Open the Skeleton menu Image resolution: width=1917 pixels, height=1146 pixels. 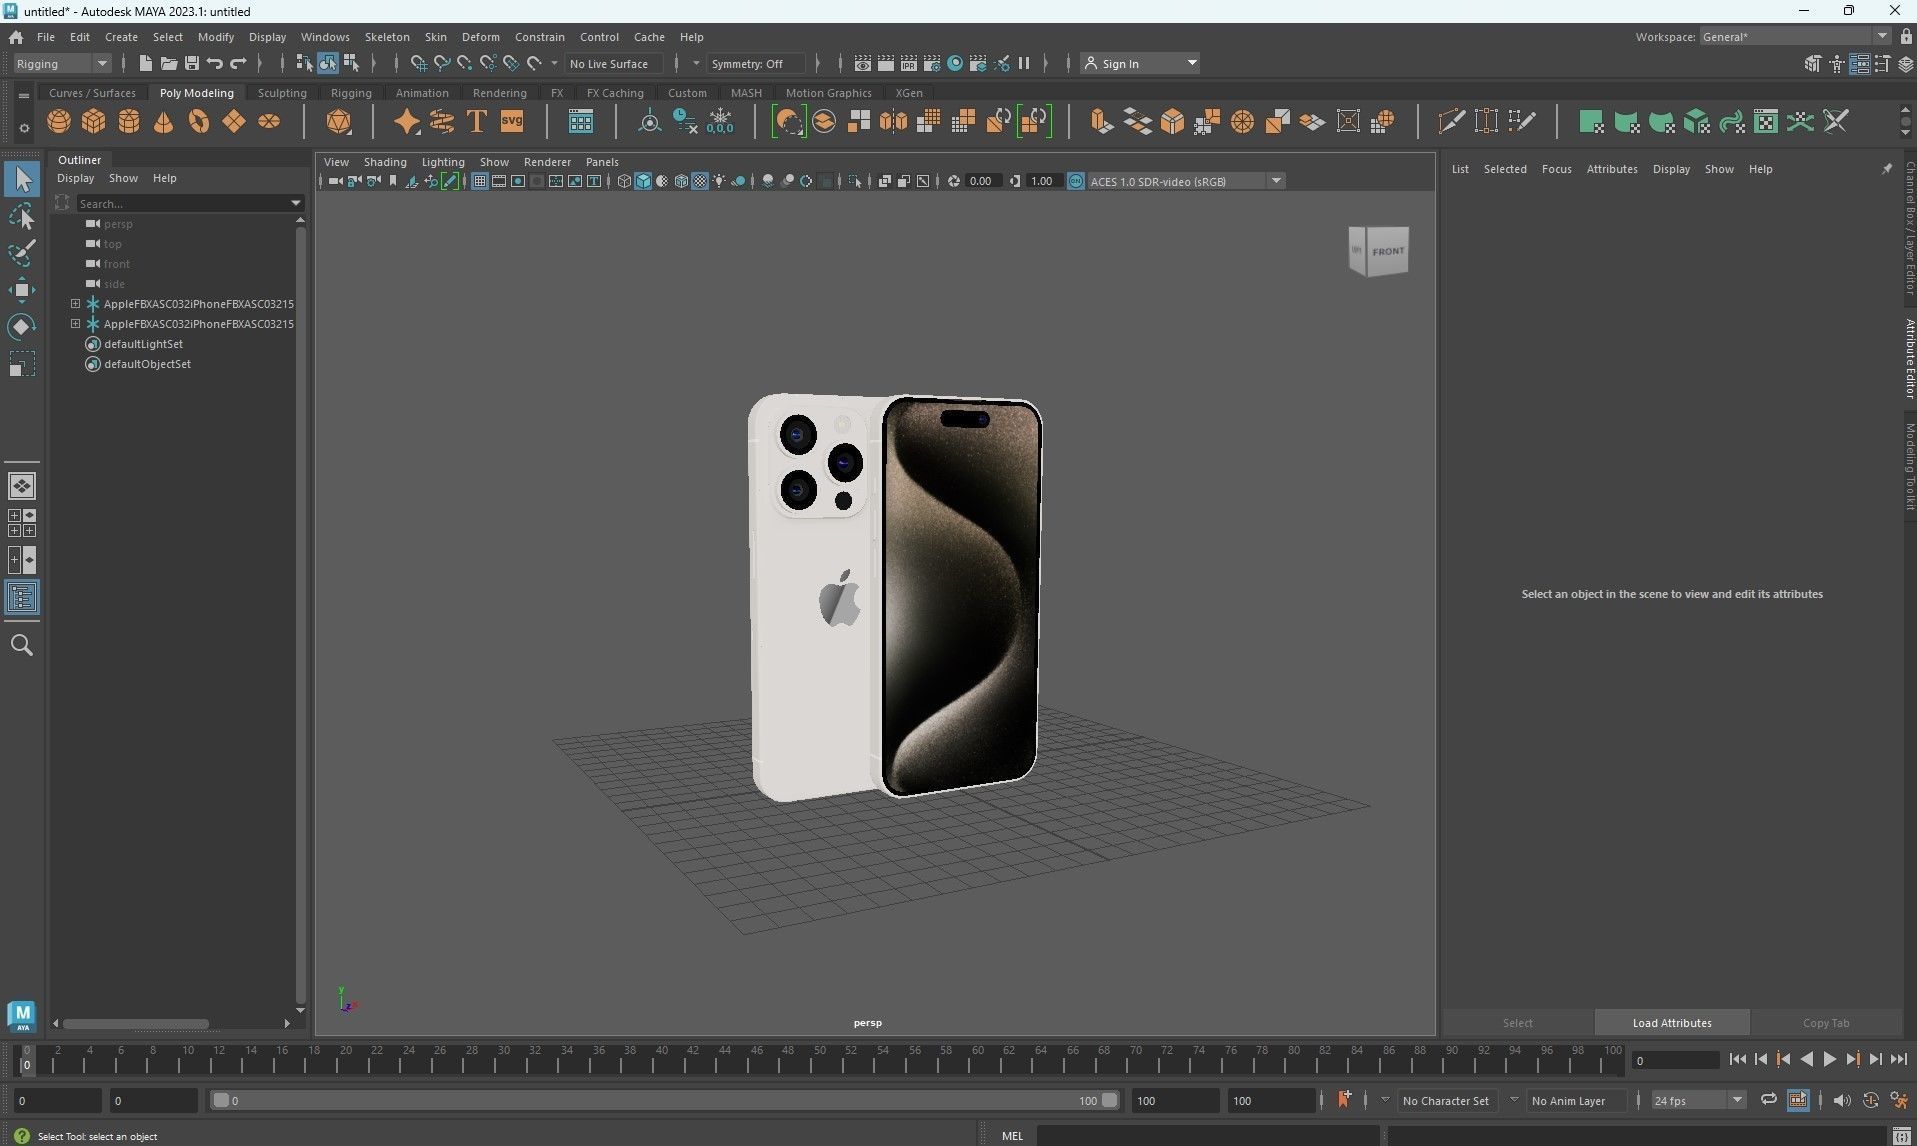[387, 37]
